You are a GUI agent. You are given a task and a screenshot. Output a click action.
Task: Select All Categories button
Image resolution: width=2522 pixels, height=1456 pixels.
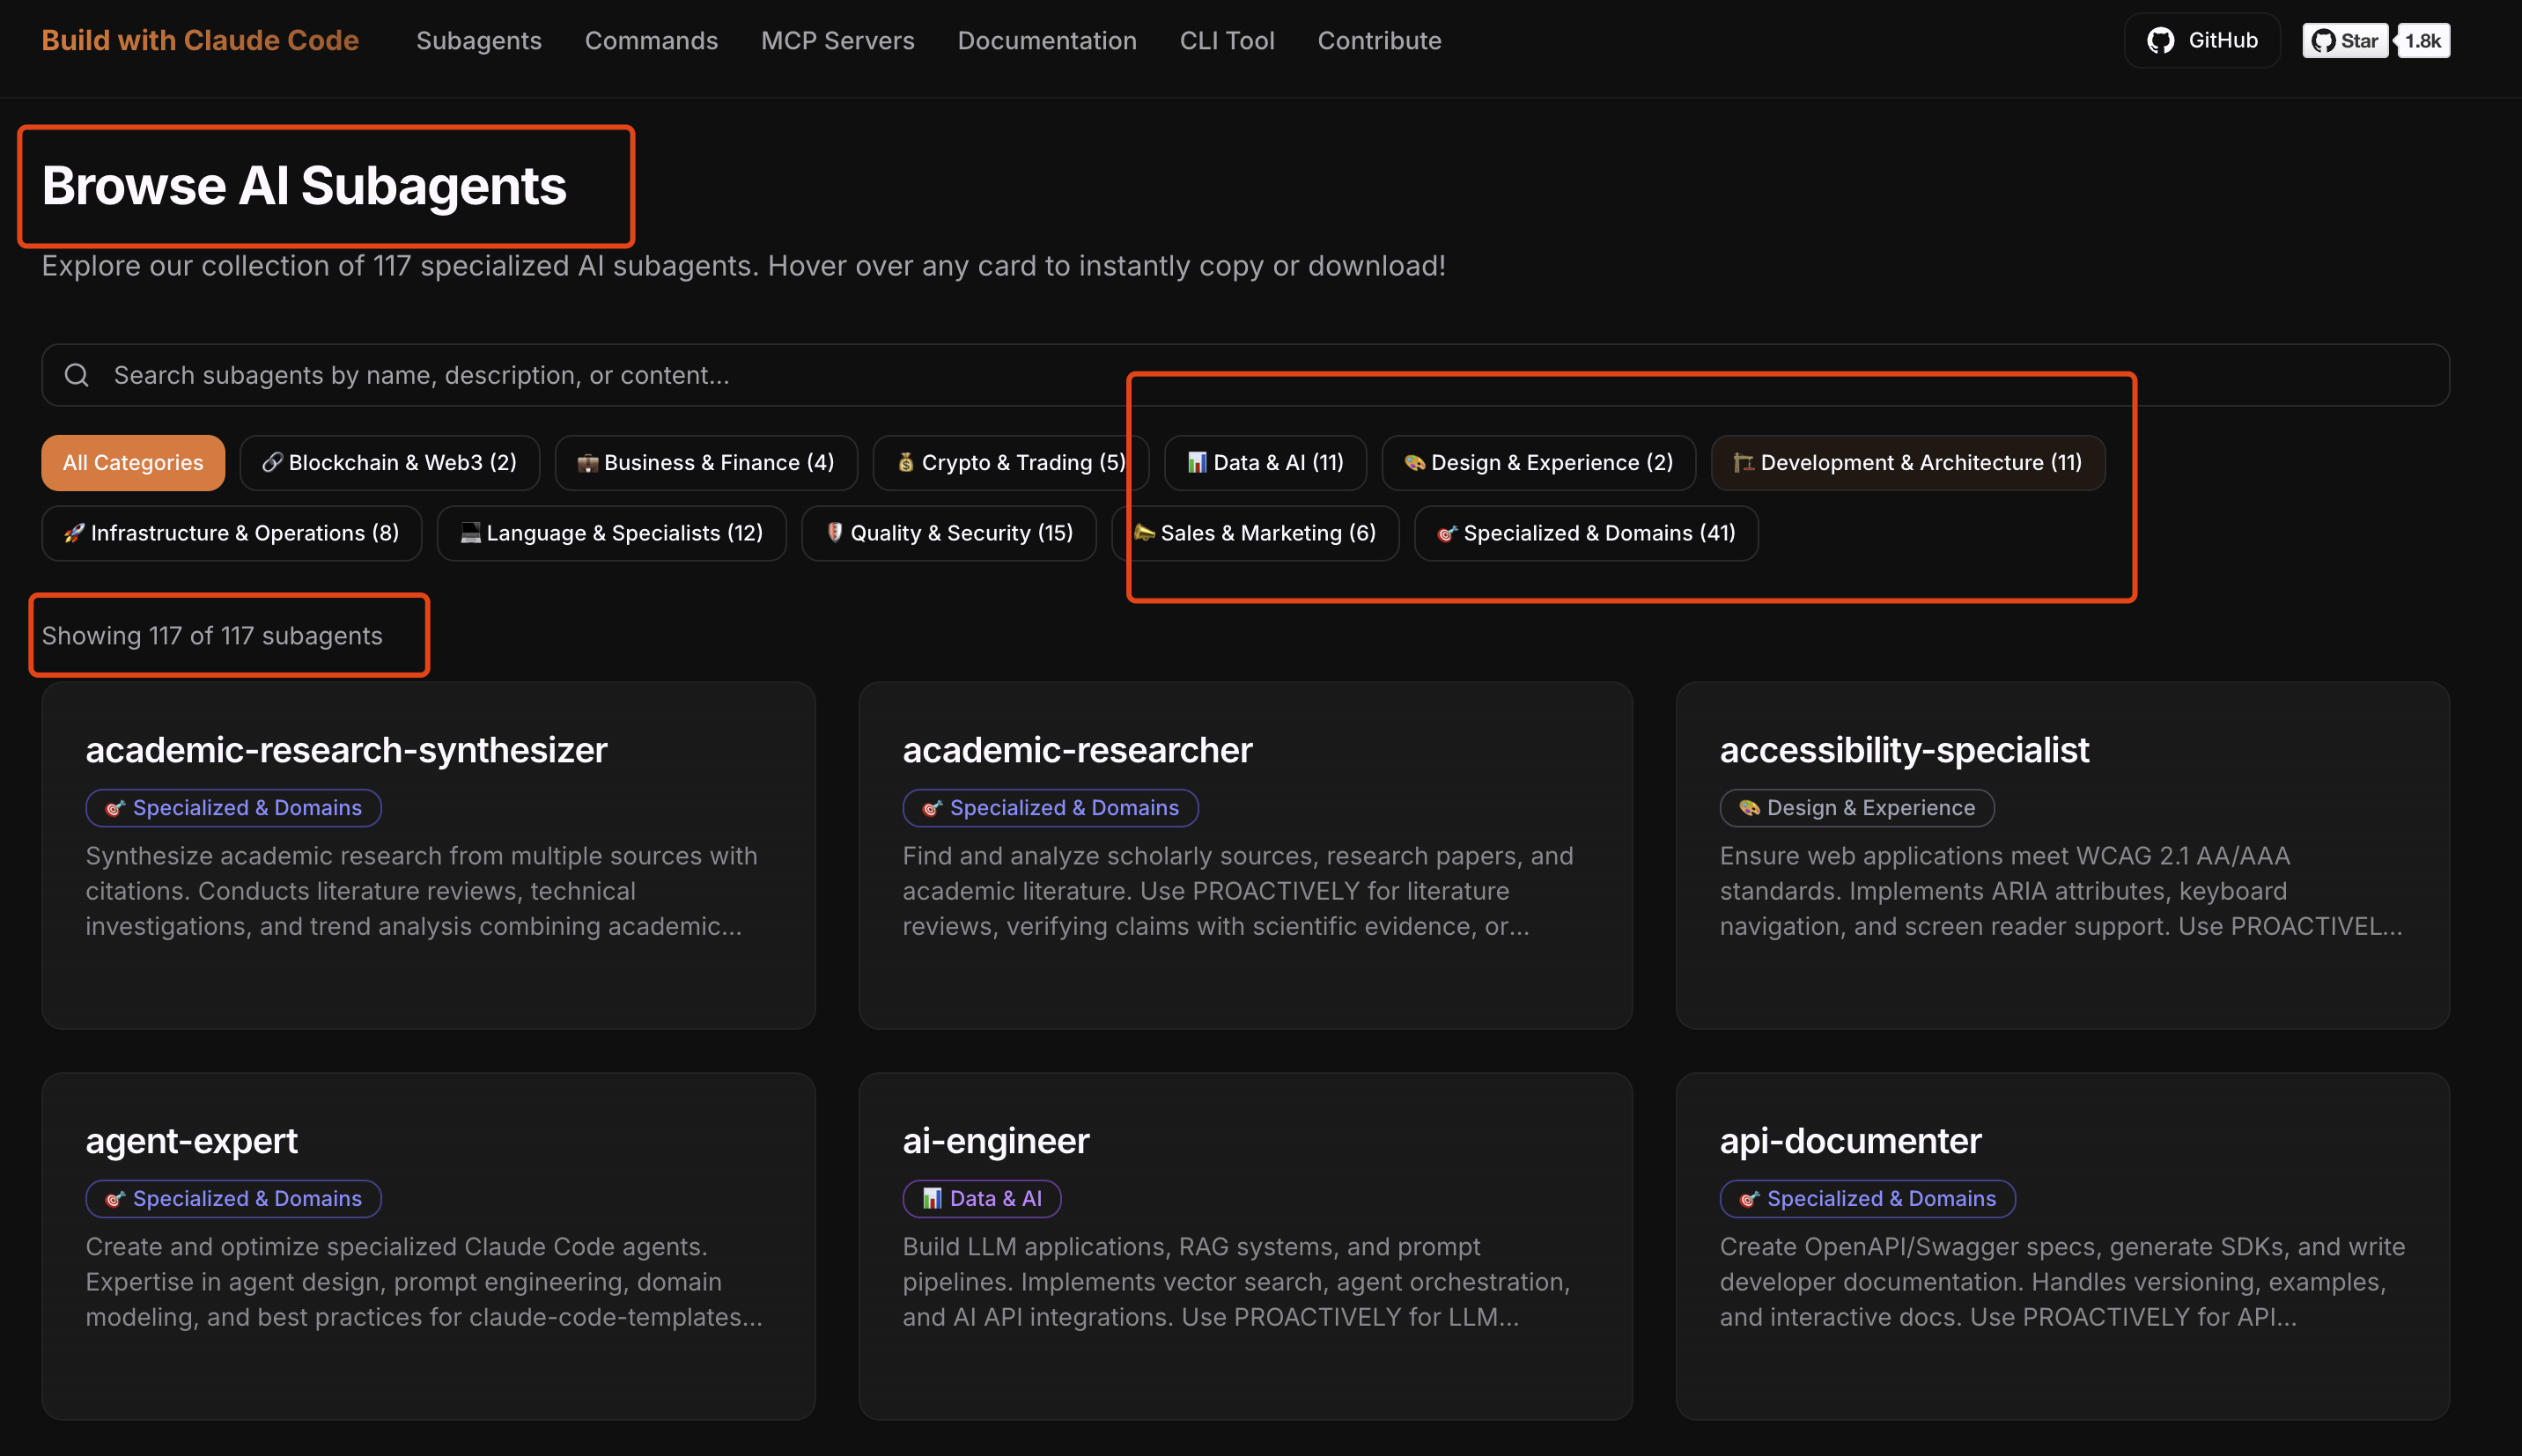(133, 462)
